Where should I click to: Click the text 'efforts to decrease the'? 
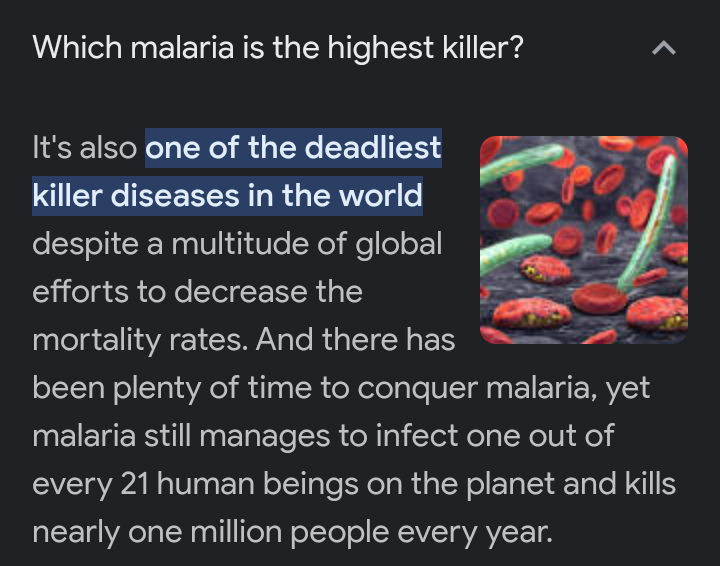point(197,291)
